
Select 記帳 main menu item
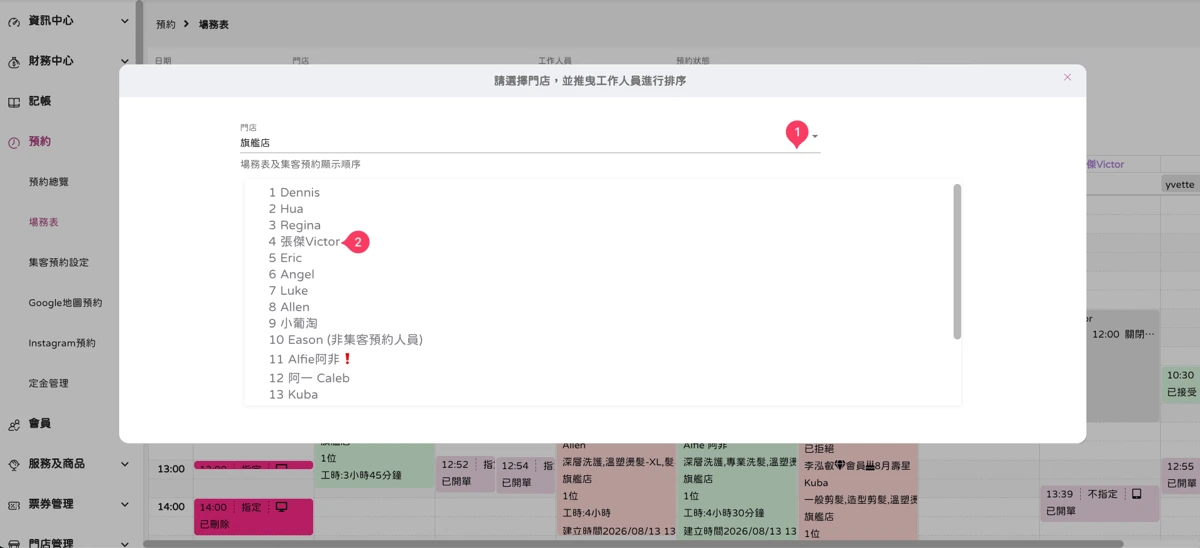pos(40,101)
